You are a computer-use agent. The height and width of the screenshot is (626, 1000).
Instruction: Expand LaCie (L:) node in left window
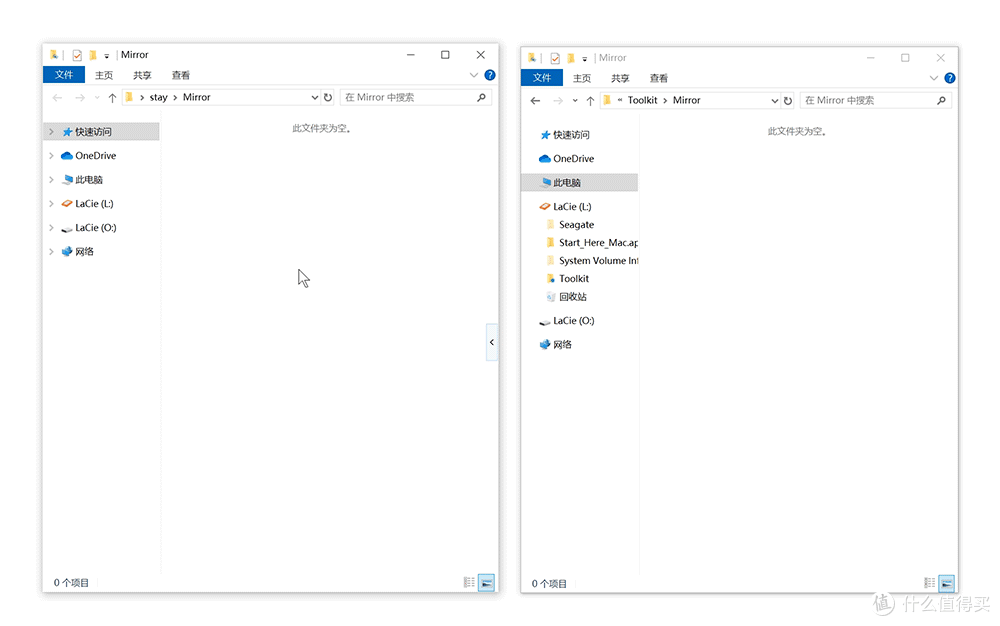click(51, 204)
